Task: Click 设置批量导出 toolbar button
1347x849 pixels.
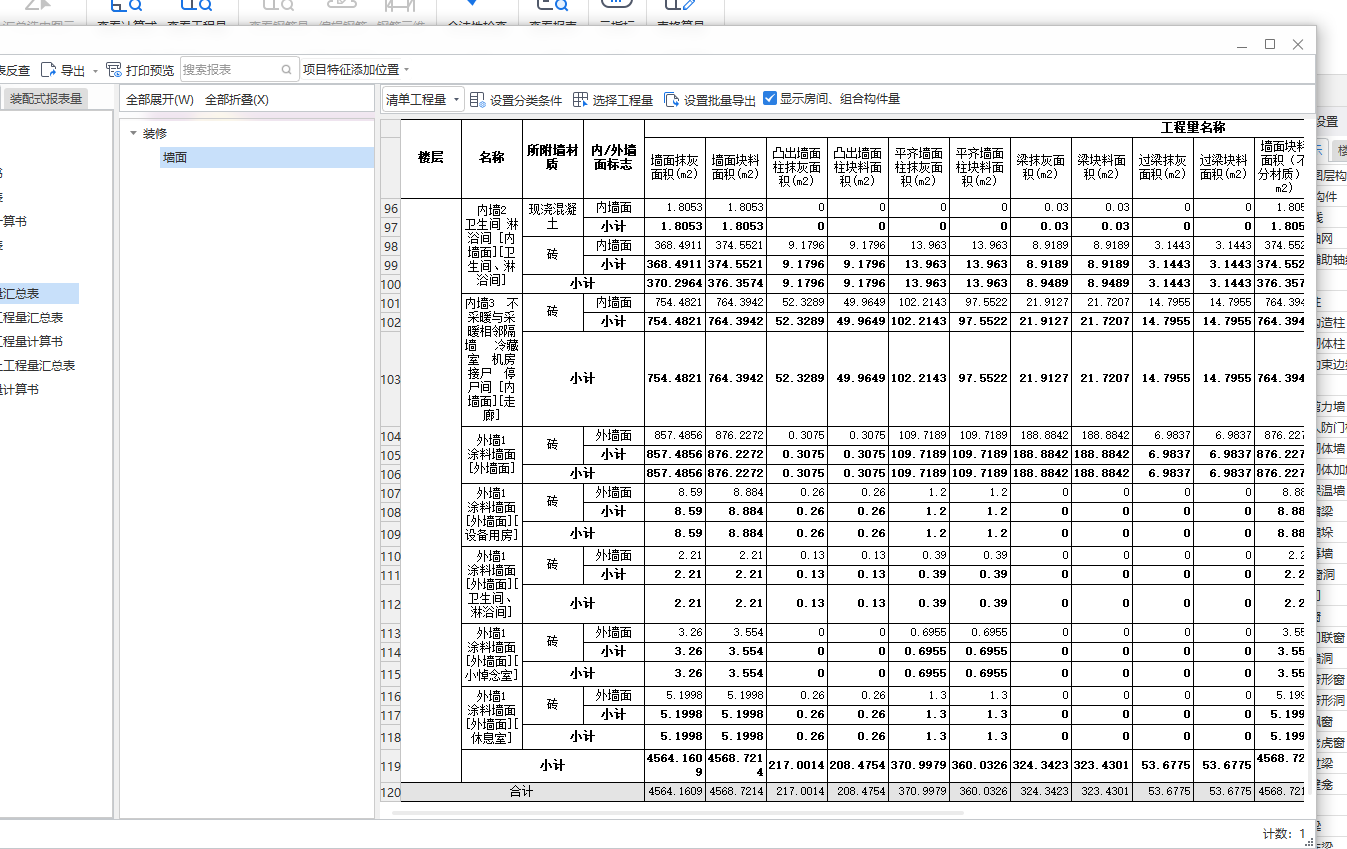Action: (x=710, y=100)
